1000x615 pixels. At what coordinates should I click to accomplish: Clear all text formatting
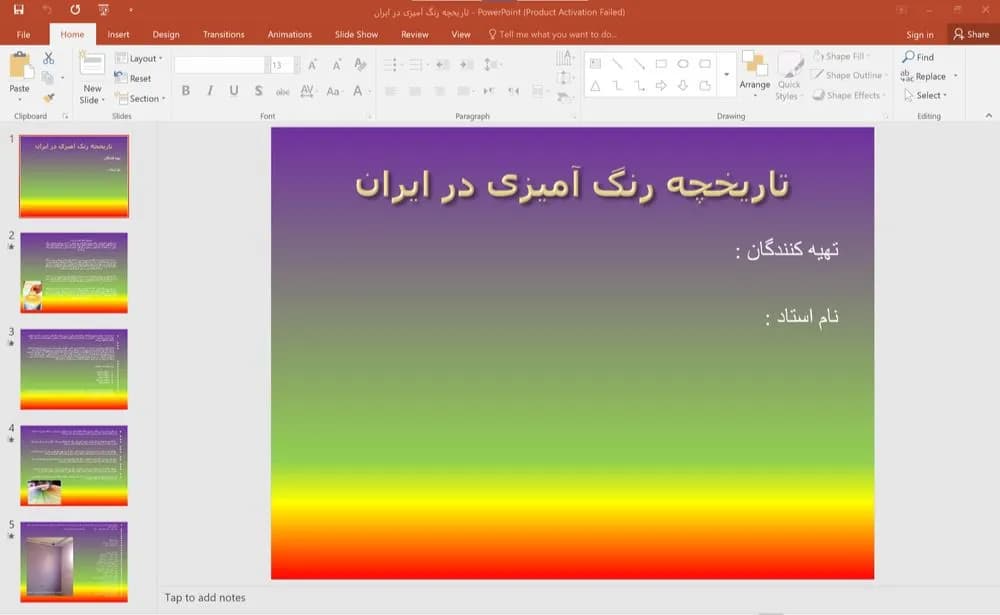(360, 64)
